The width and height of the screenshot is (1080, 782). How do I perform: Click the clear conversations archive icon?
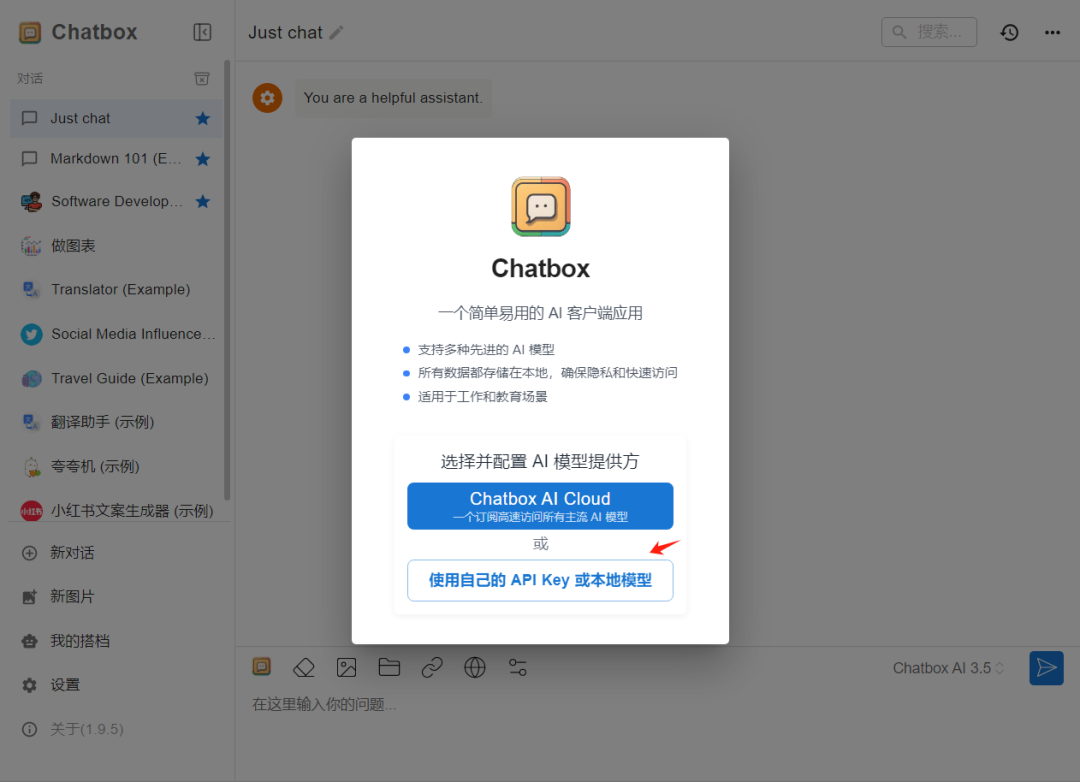point(202,79)
